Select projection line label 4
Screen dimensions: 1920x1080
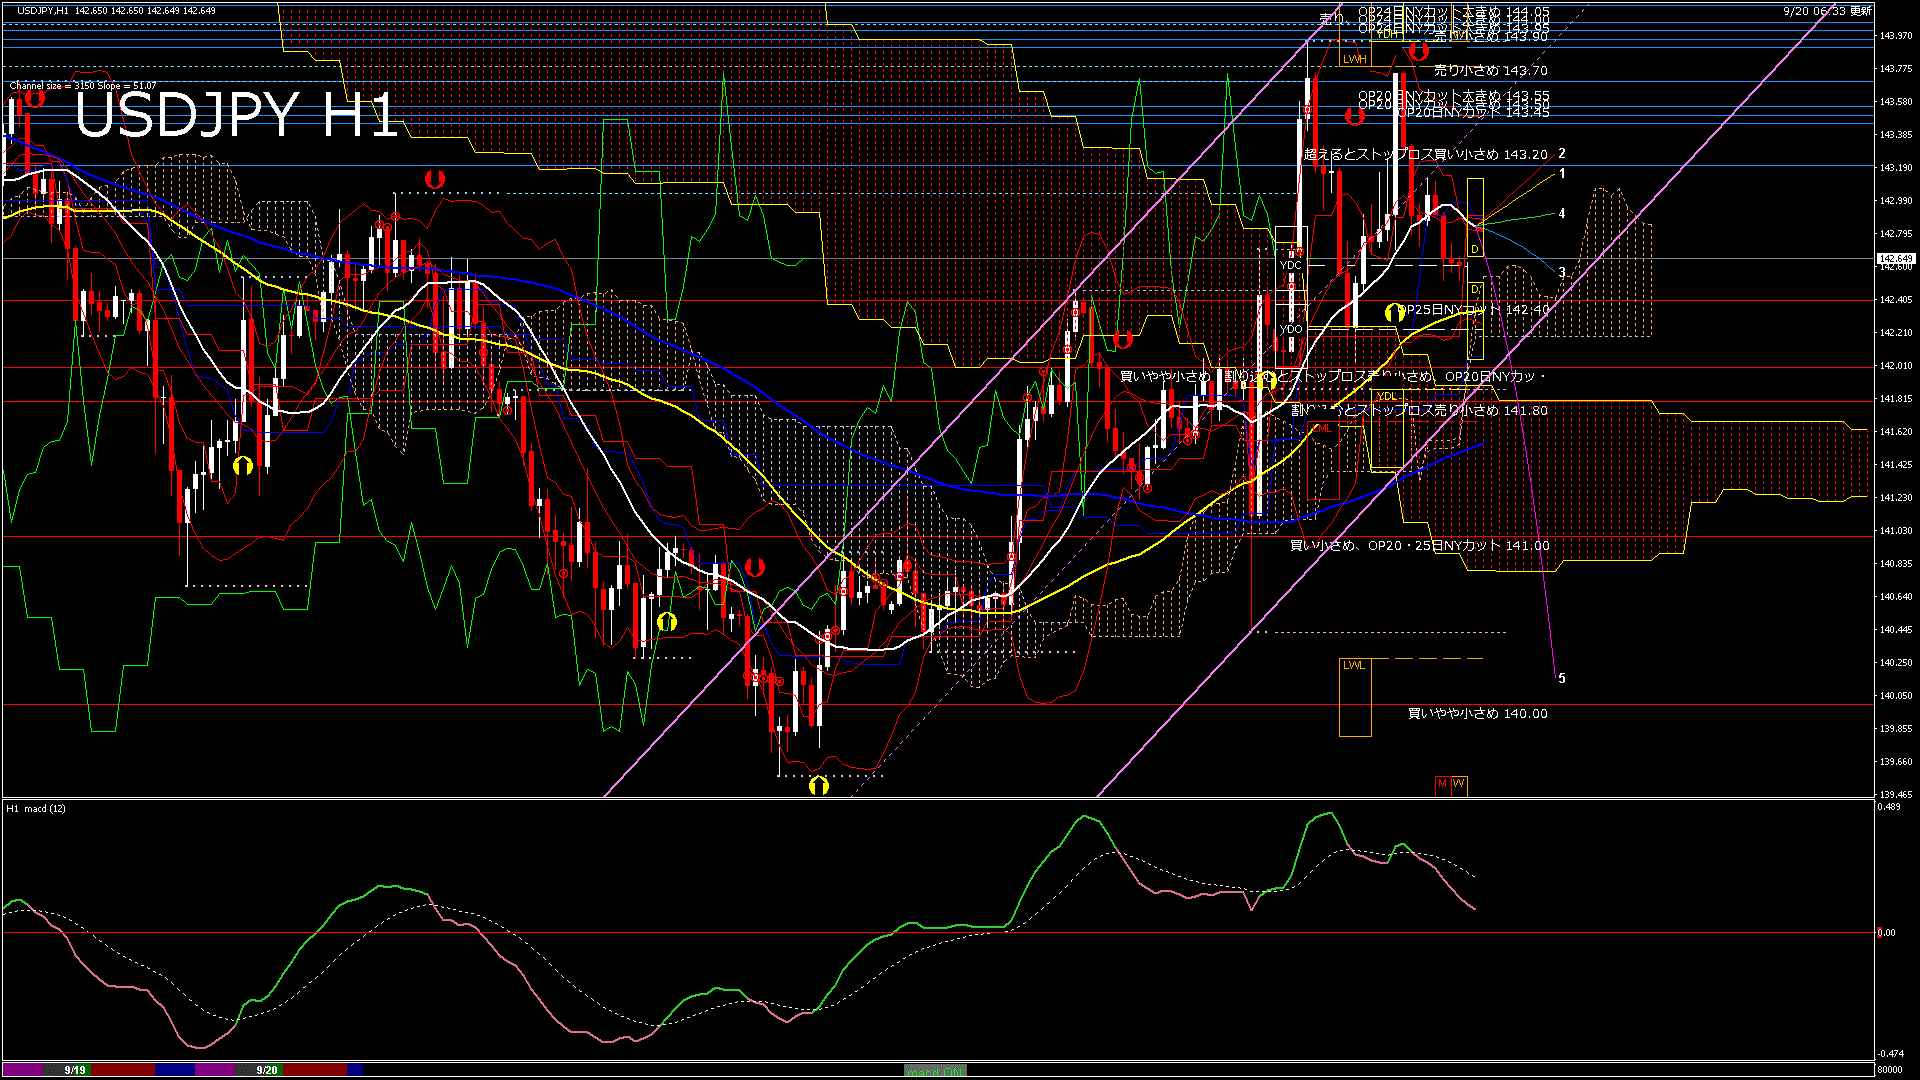click(1562, 213)
